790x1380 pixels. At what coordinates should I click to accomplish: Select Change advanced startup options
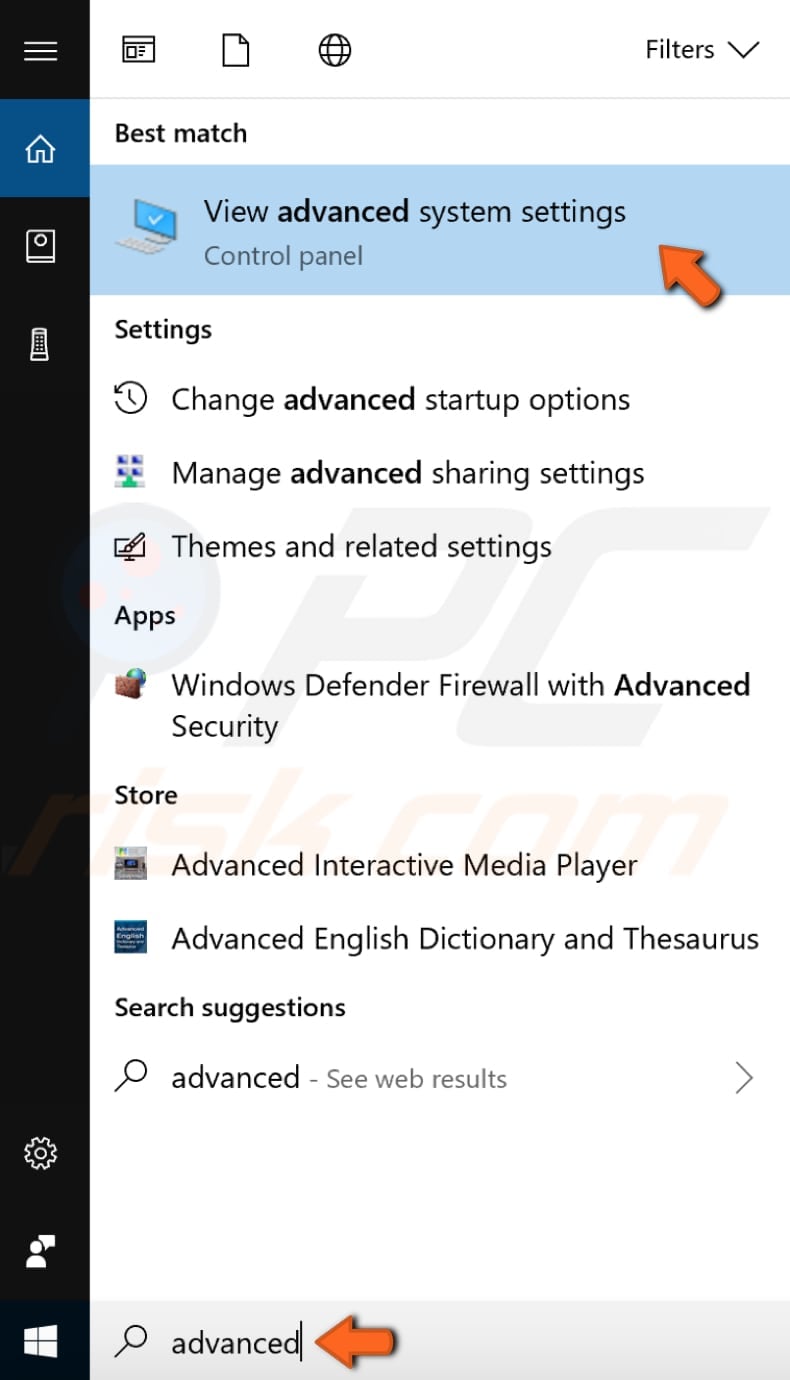[x=400, y=400]
